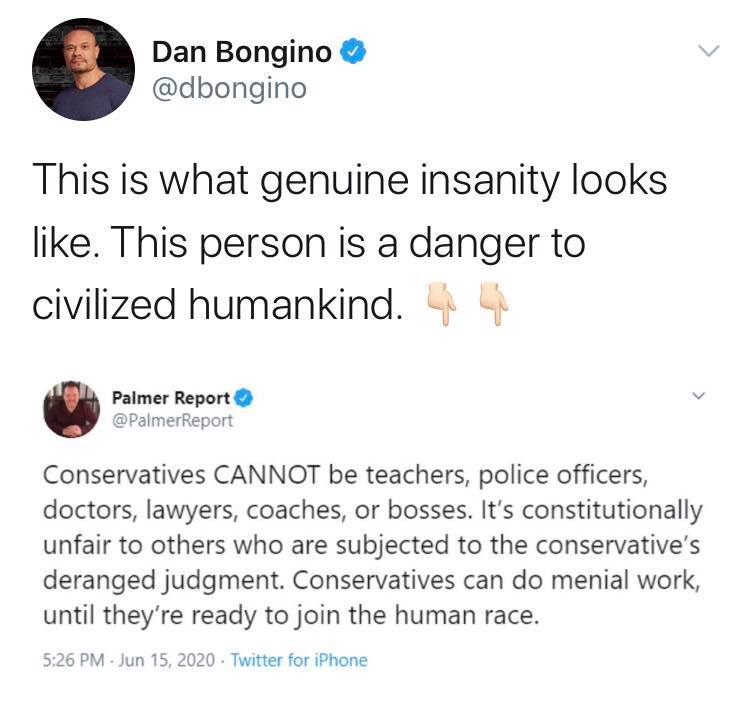
Task: Click Dan Bongino's blue verified badge
Action: click(353, 52)
